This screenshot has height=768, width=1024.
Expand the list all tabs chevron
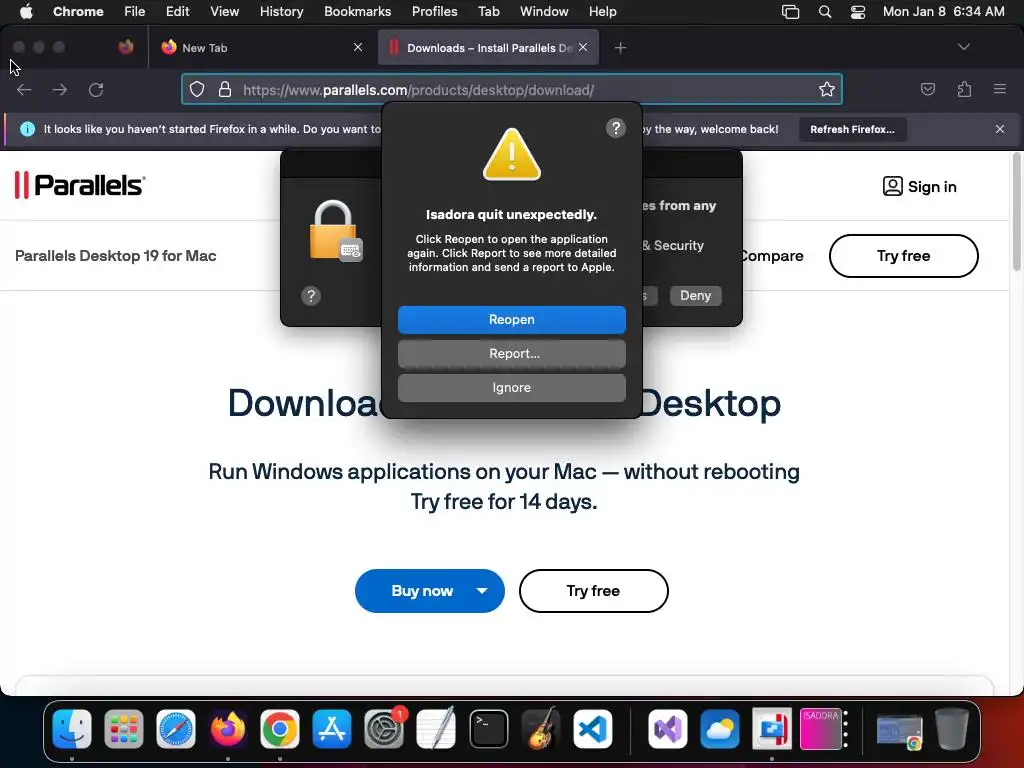963,47
